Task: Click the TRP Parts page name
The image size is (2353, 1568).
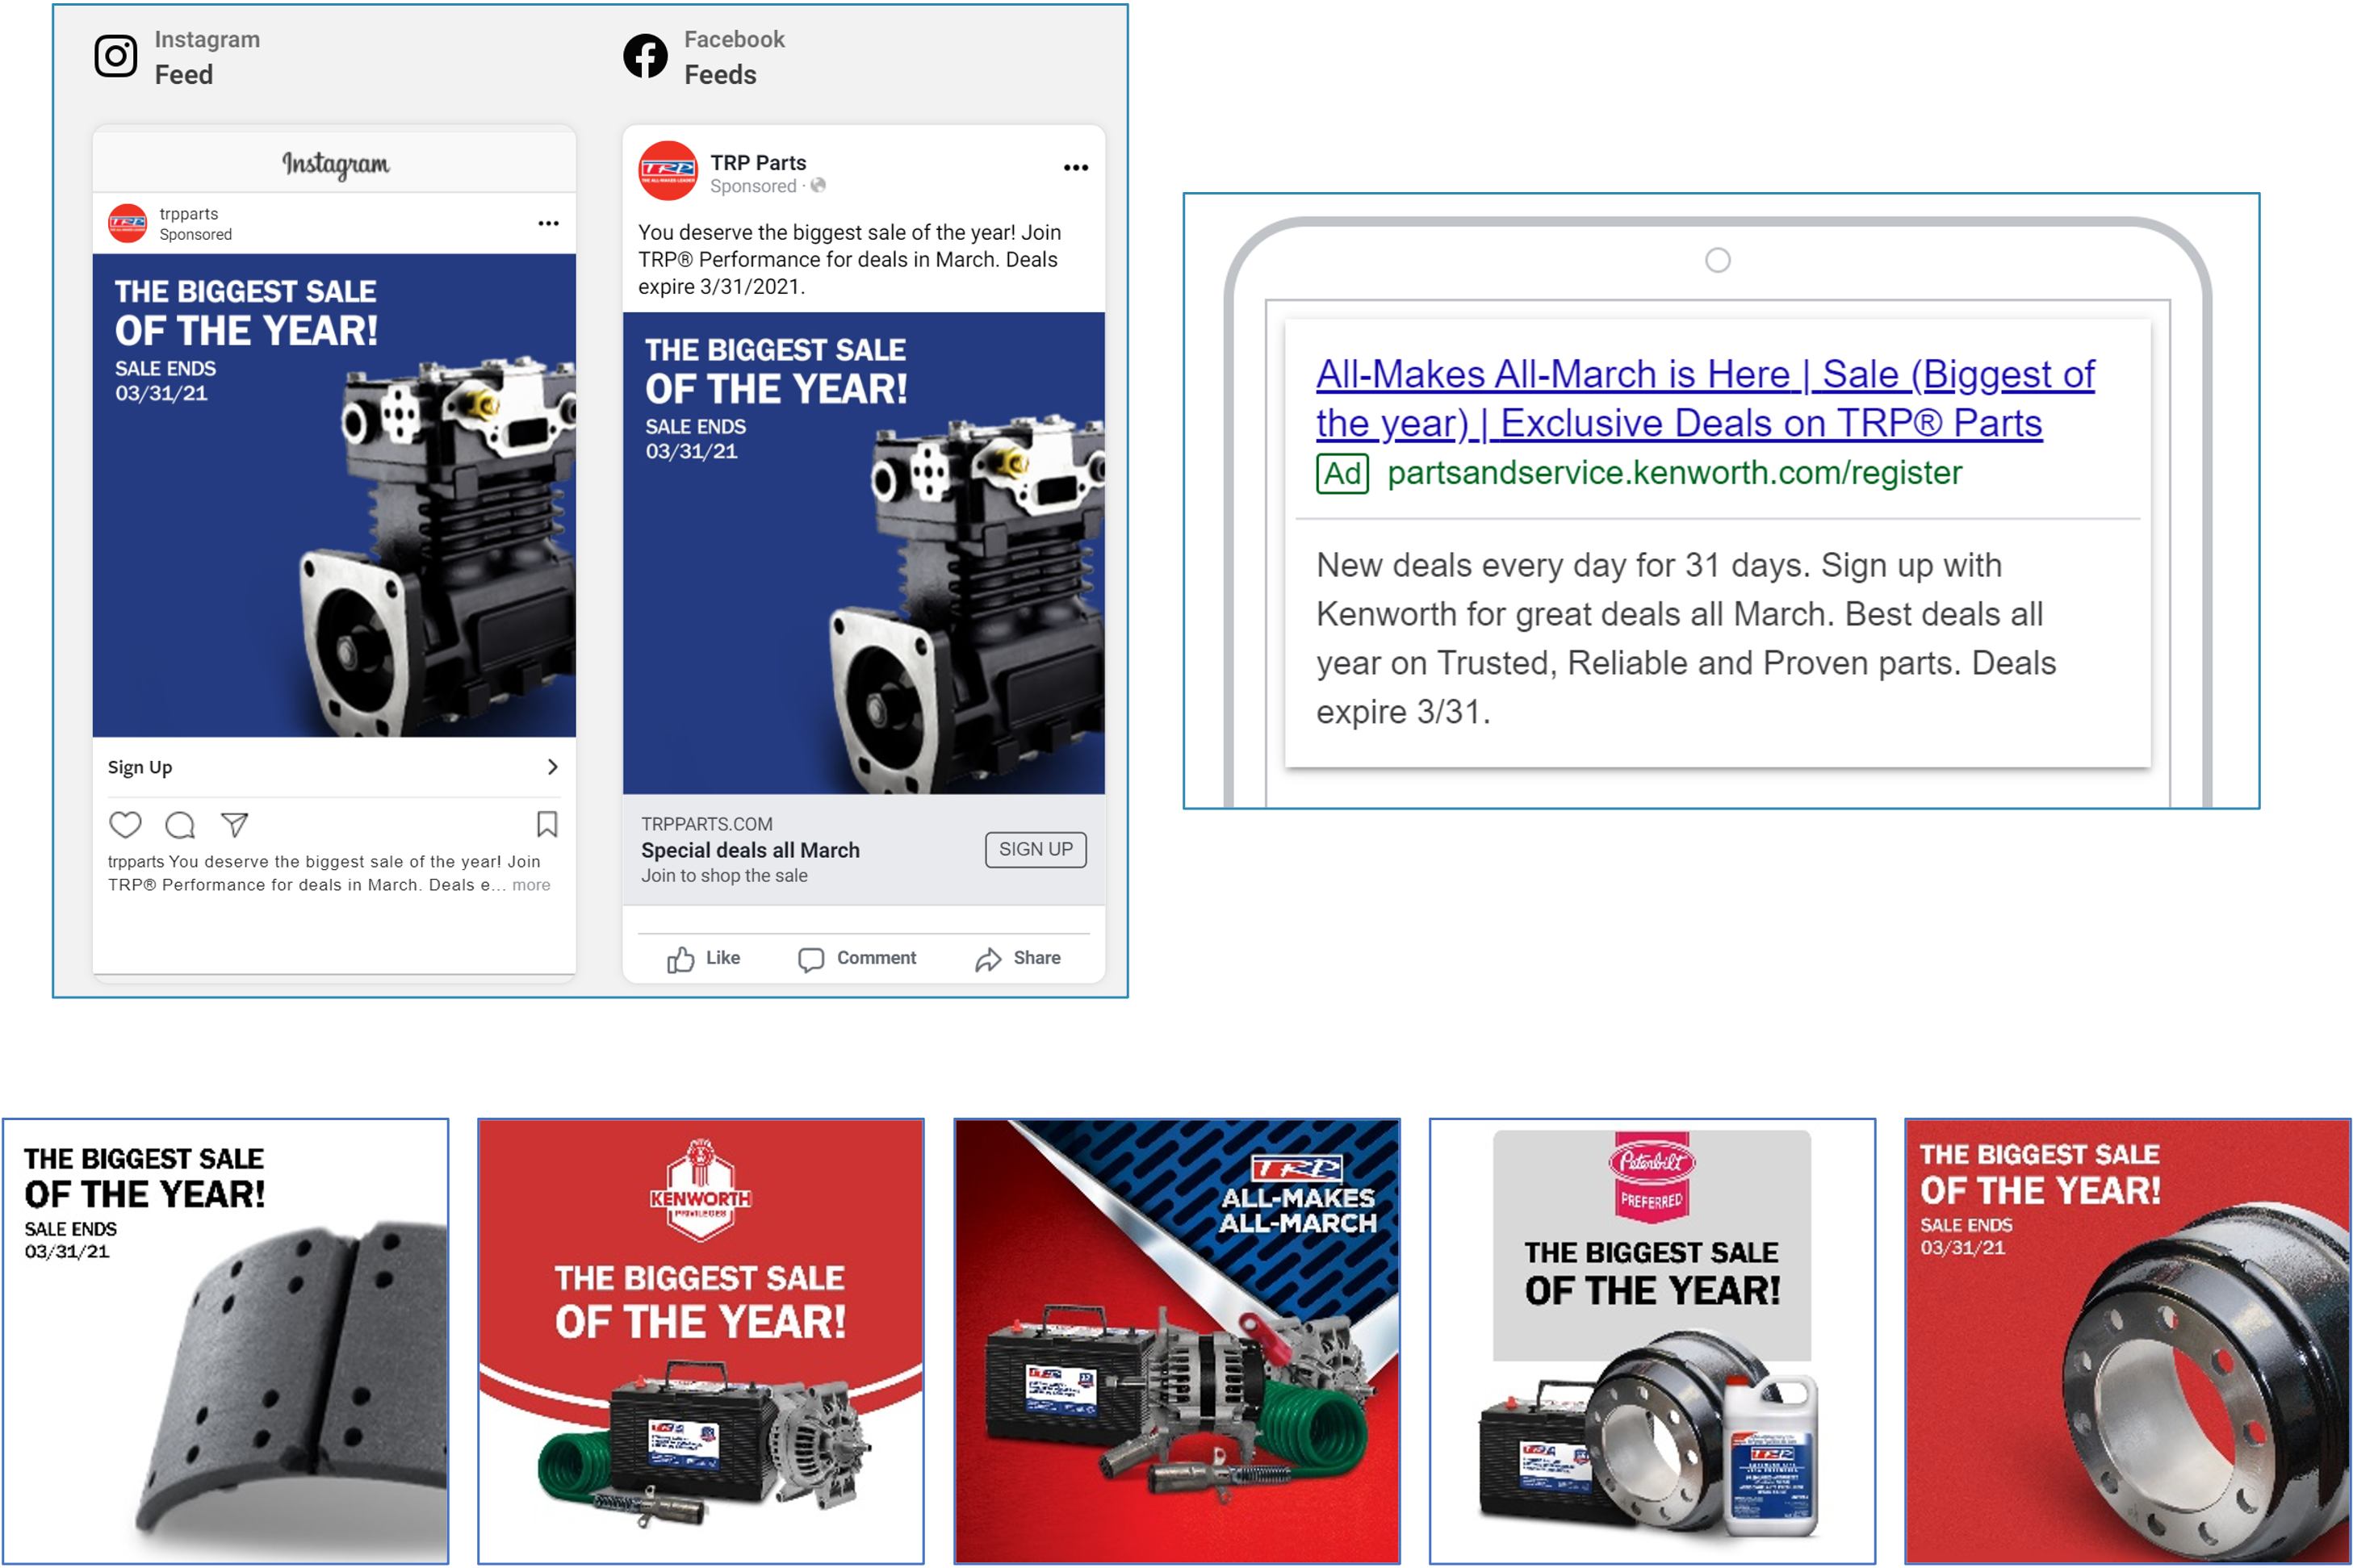Action: tap(758, 162)
